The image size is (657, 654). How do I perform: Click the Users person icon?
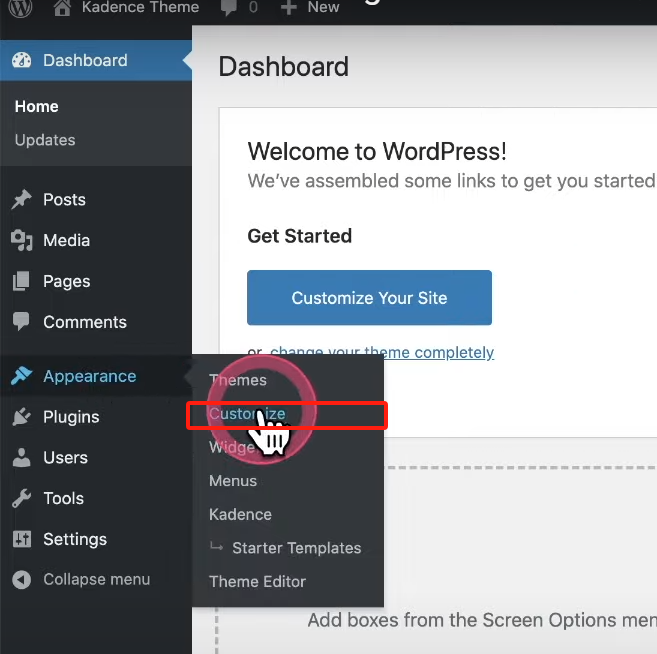pos(21,457)
